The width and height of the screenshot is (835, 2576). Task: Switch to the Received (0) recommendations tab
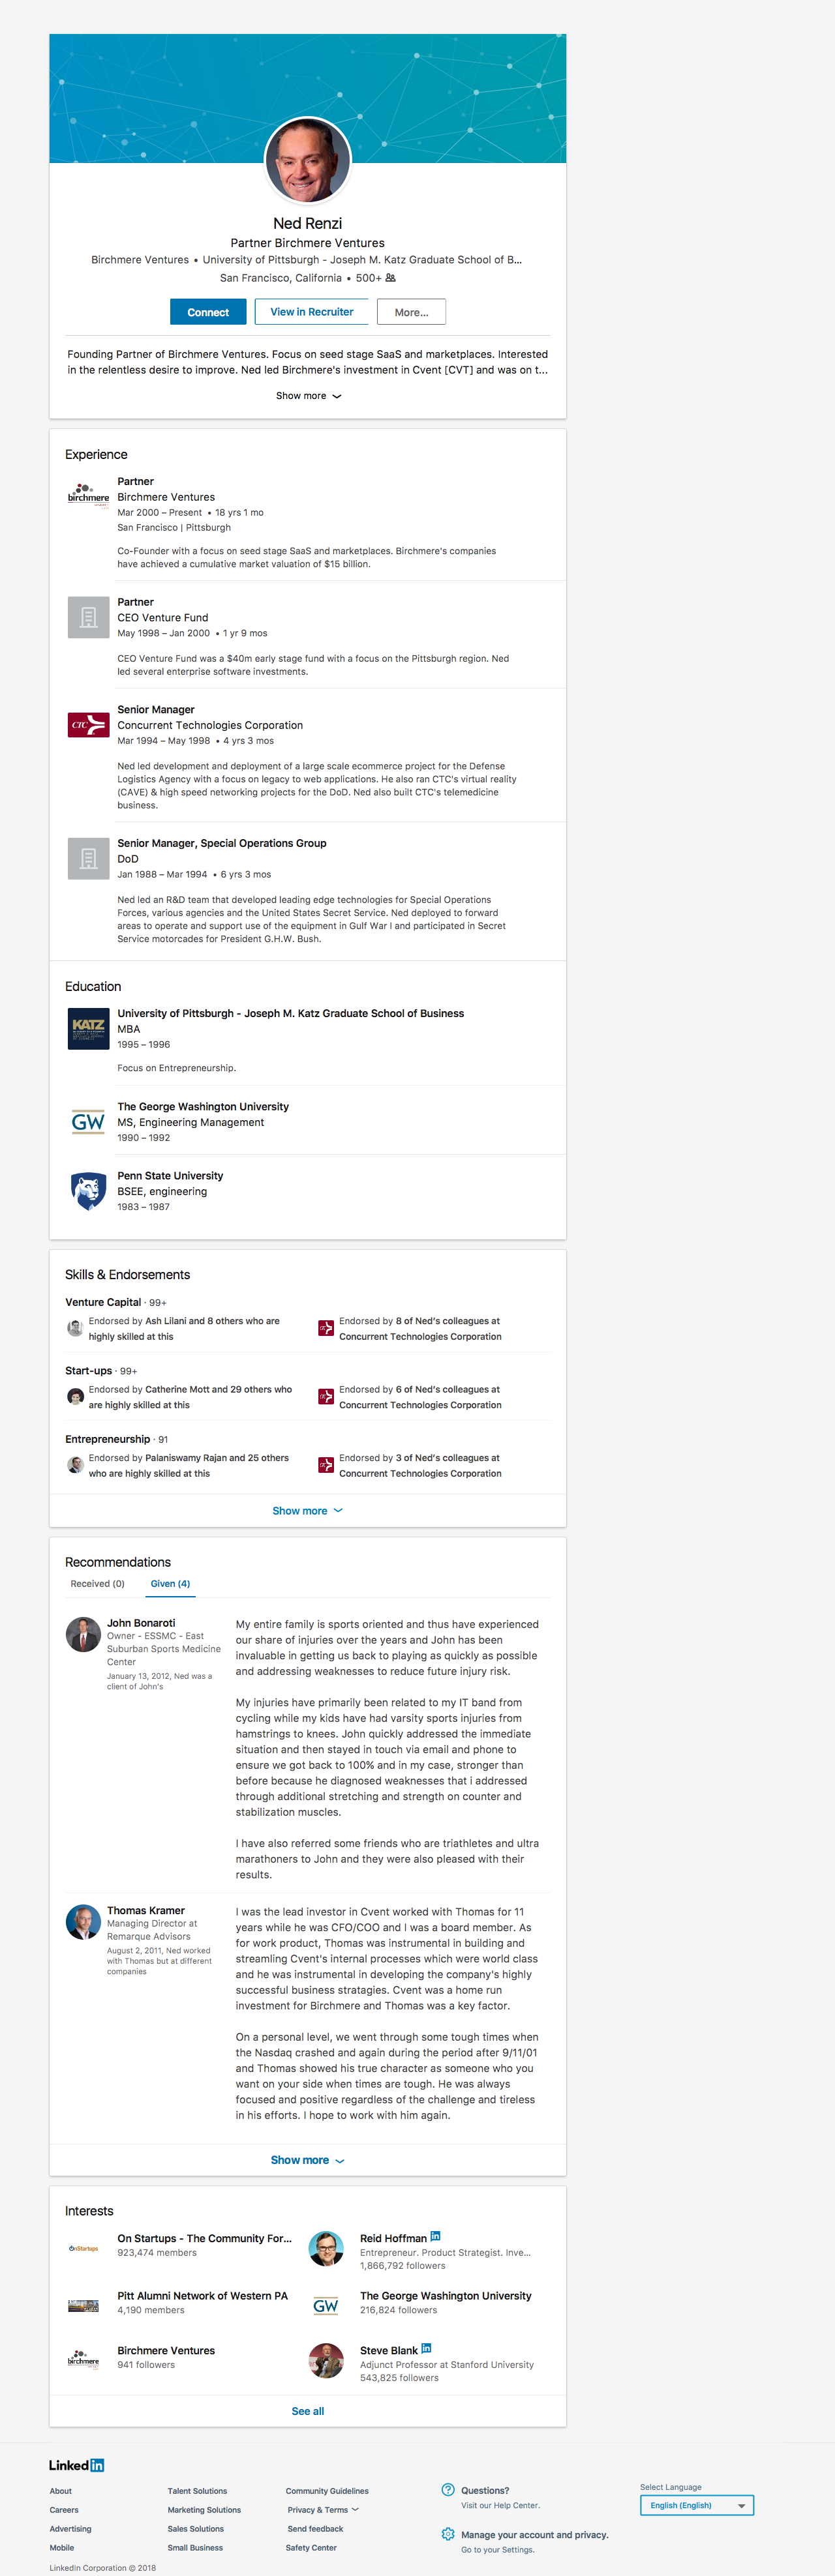(98, 1584)
